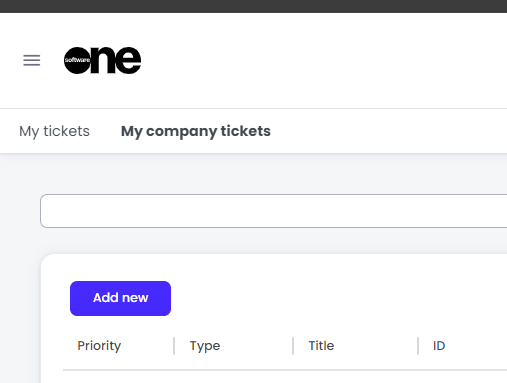Click the SoftwareOne logo
507x383 pixels.
coord(102,60)
